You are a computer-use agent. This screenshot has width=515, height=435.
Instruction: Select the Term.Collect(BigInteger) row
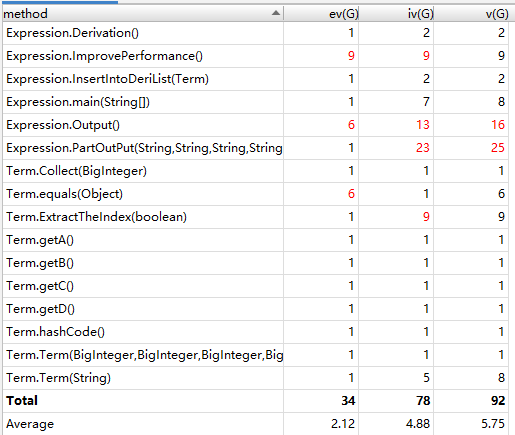[x=255, y=171]
